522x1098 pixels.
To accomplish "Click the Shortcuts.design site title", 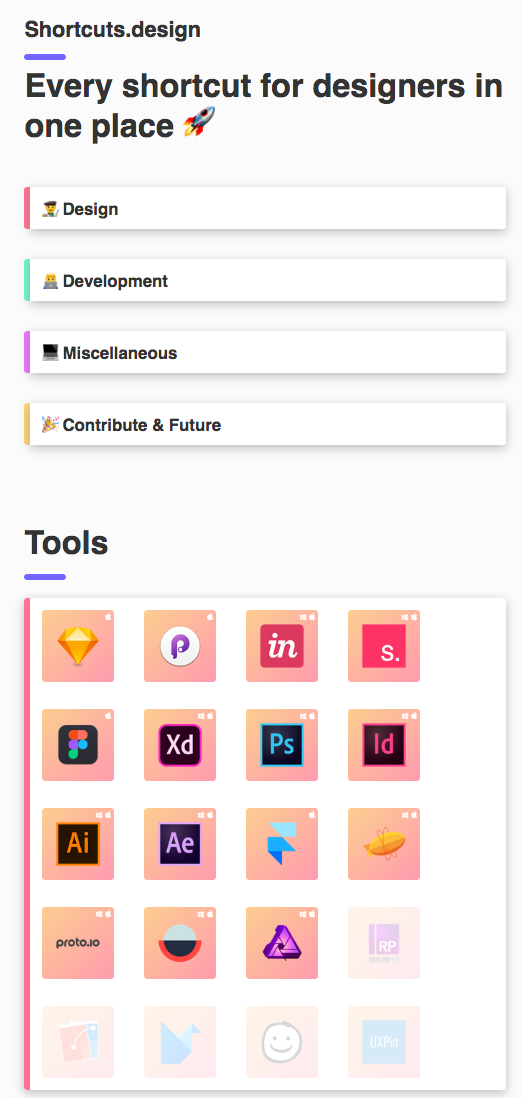I will 113,29.
